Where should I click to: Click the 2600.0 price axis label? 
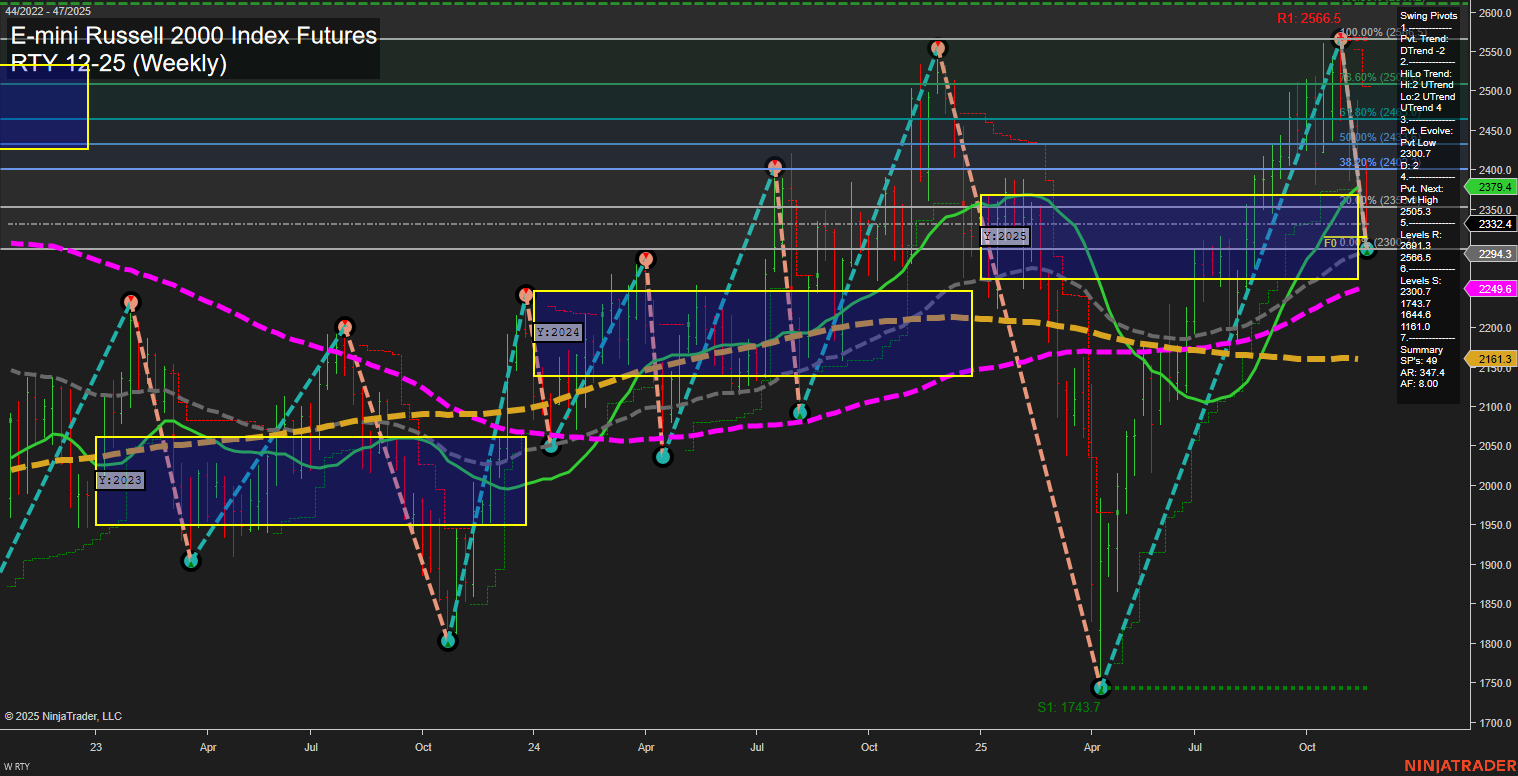coord(1494,13)
